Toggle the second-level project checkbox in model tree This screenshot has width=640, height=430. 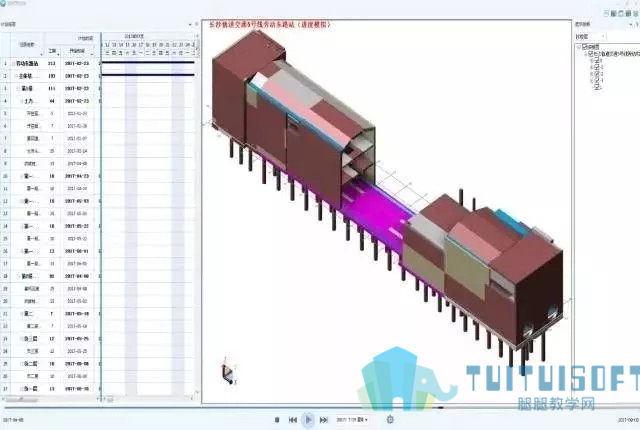tap(591, 53)
